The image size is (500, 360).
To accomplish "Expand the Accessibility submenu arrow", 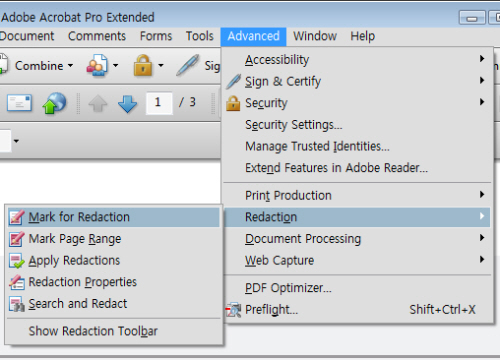I will pos(482,59).
